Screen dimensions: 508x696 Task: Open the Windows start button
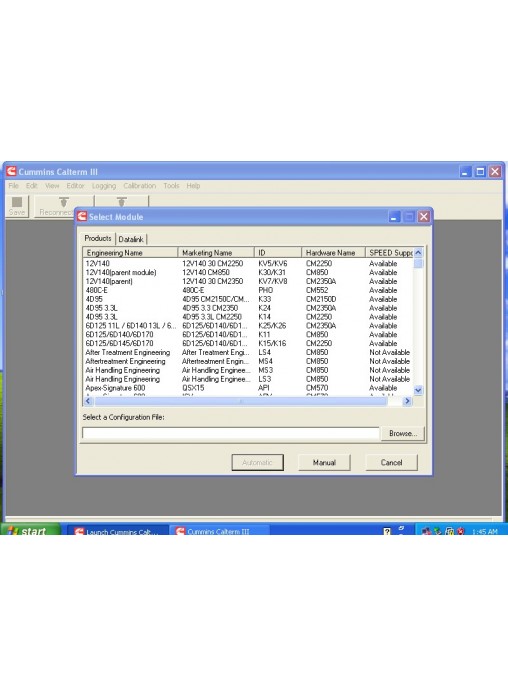(30, 530)
